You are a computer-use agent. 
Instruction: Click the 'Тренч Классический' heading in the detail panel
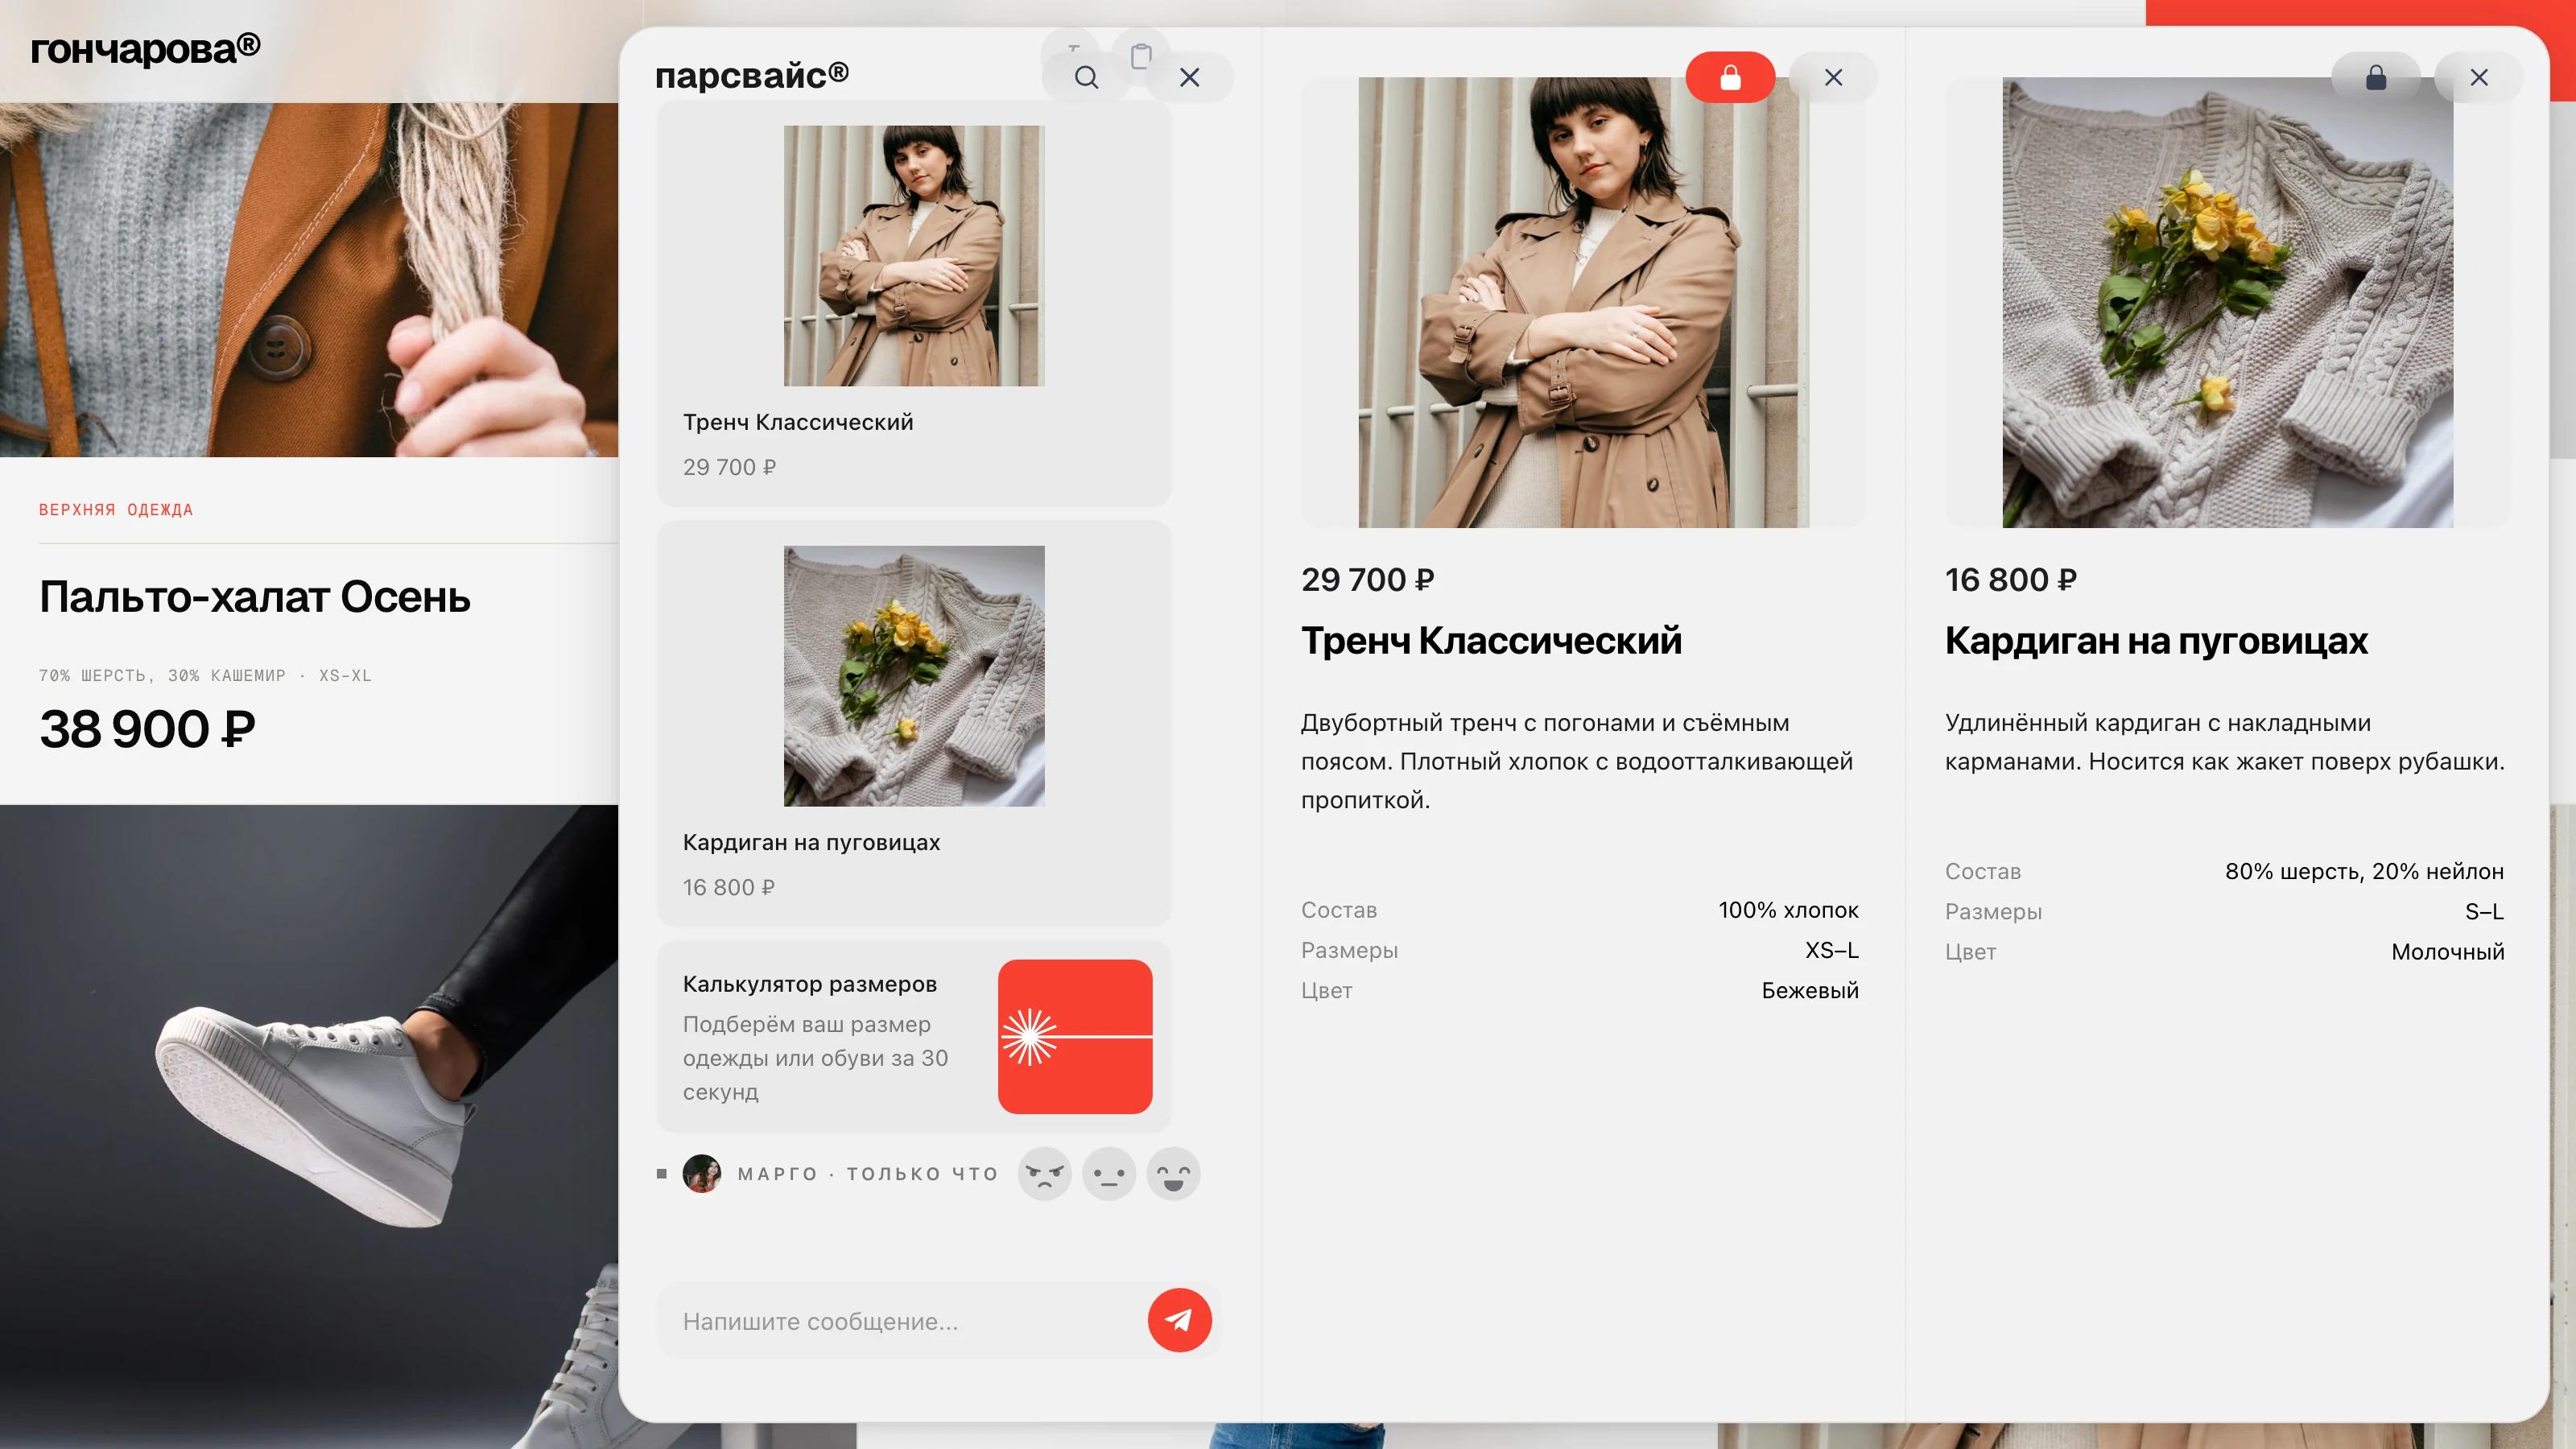pos(1491,640)
